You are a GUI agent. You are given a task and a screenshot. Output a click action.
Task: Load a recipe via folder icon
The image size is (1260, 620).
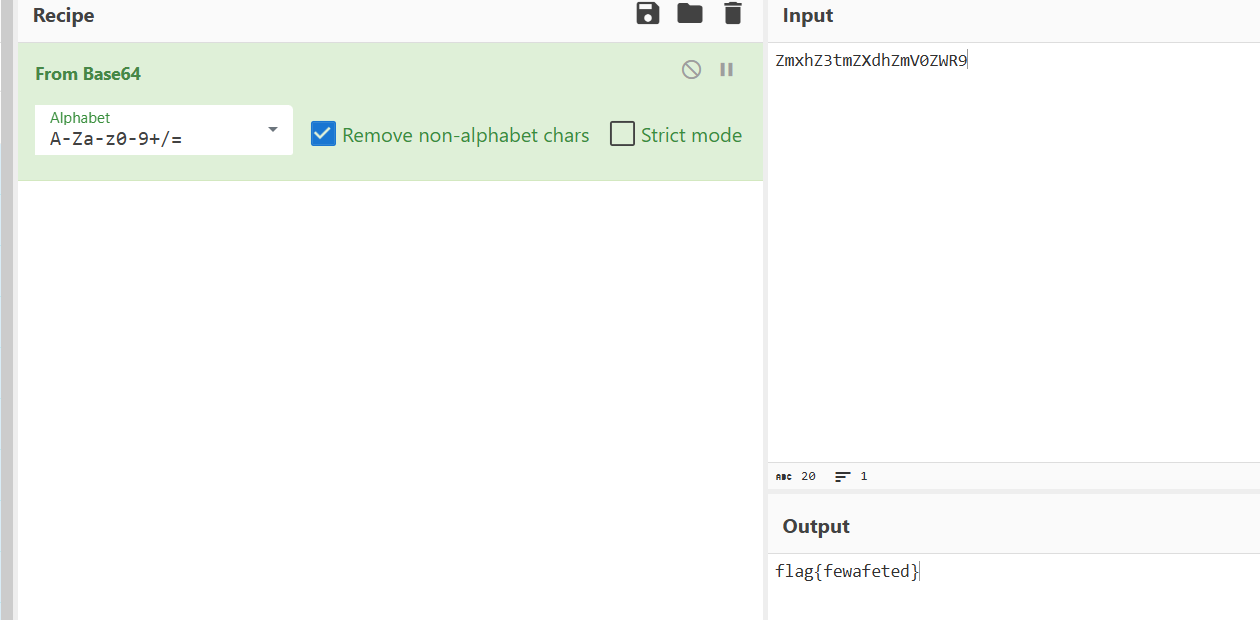[690, 14]
